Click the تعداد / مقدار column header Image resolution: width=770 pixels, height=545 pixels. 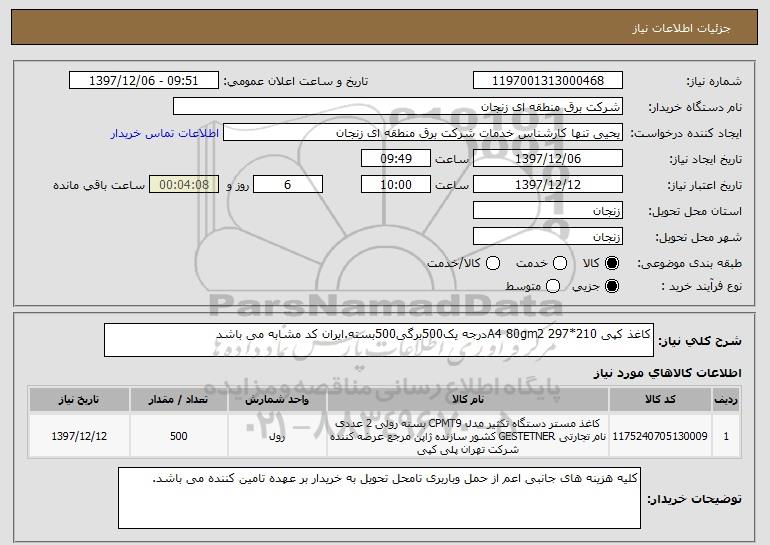pos(178,400)
